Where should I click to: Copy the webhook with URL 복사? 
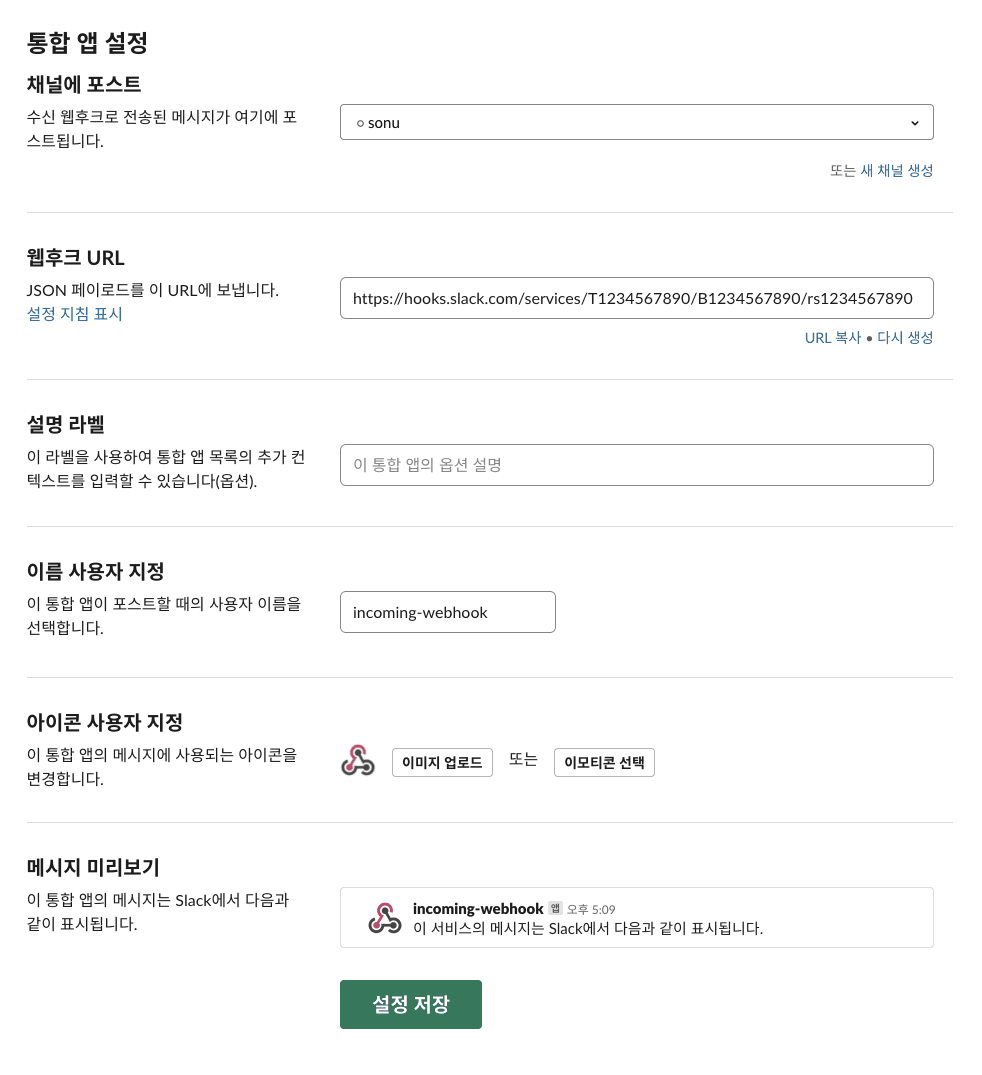[832, 338]
